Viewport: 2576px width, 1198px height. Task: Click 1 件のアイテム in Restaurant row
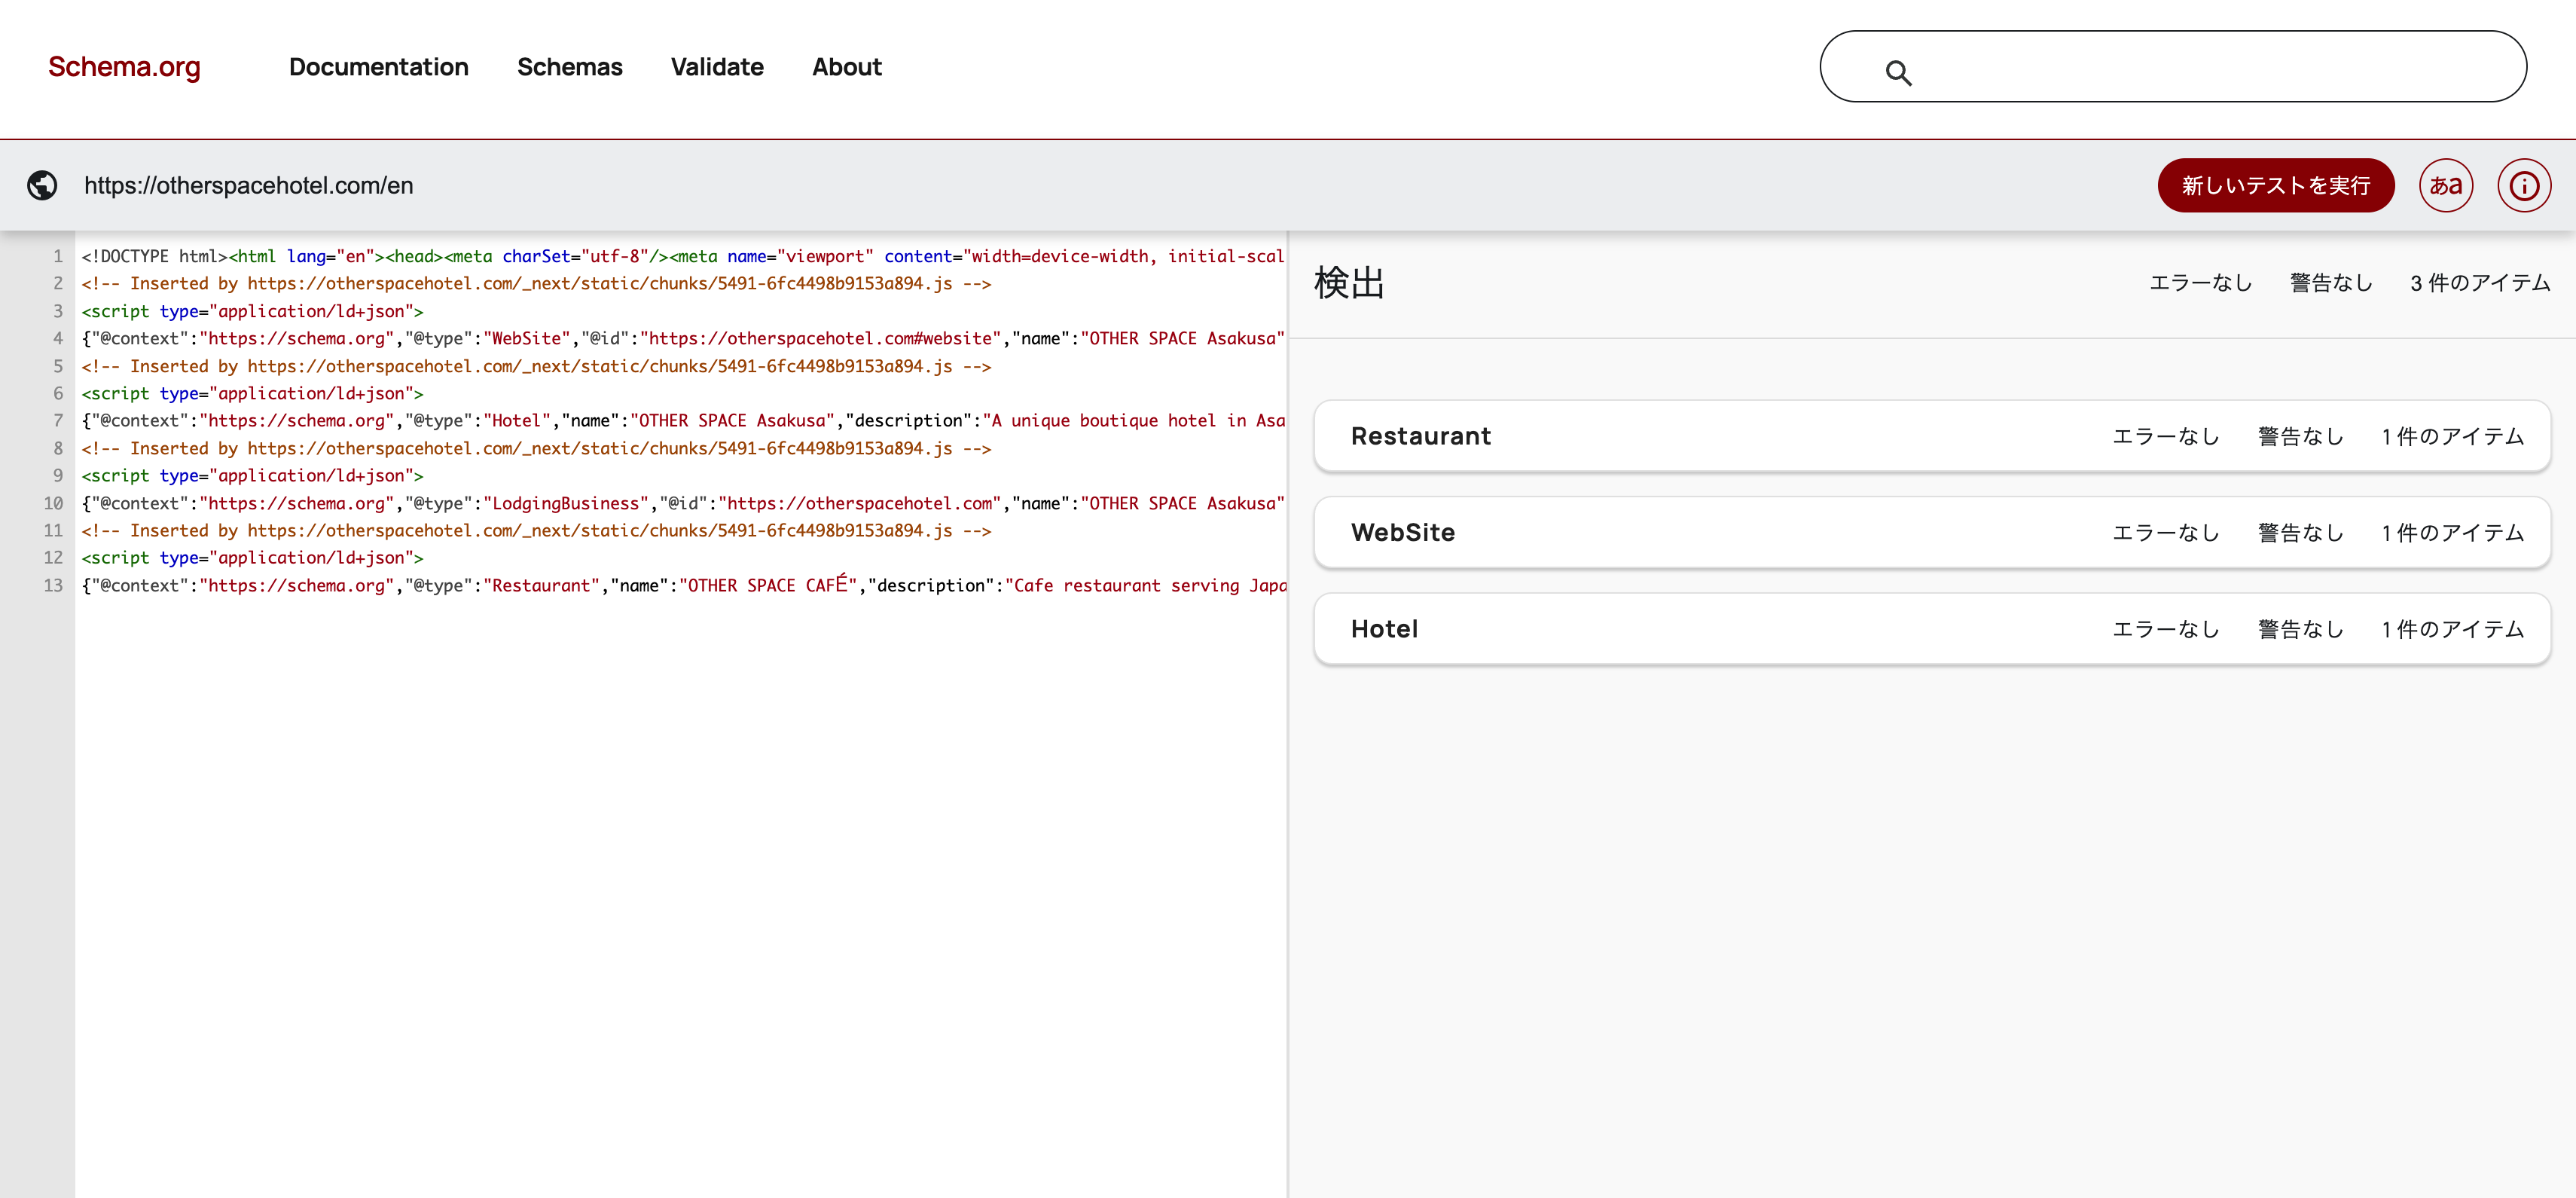[2452, 436]
